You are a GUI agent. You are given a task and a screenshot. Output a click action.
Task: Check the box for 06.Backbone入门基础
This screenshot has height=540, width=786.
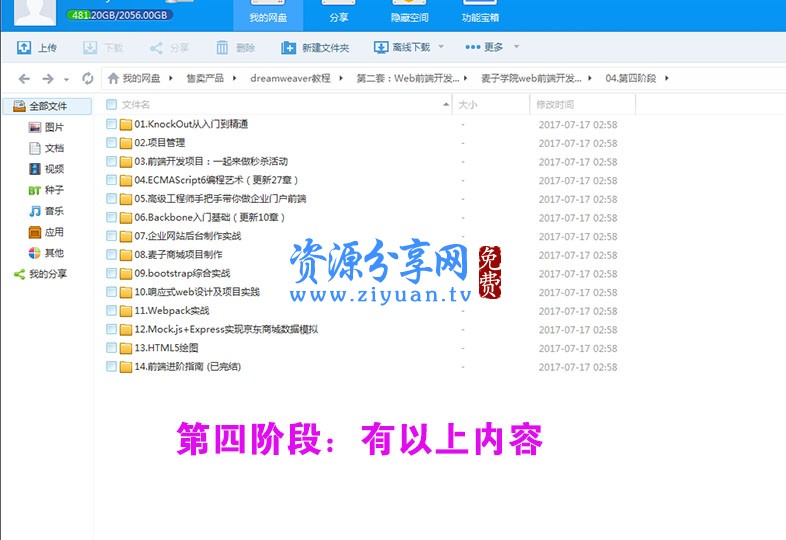click(x=111, y=217)
